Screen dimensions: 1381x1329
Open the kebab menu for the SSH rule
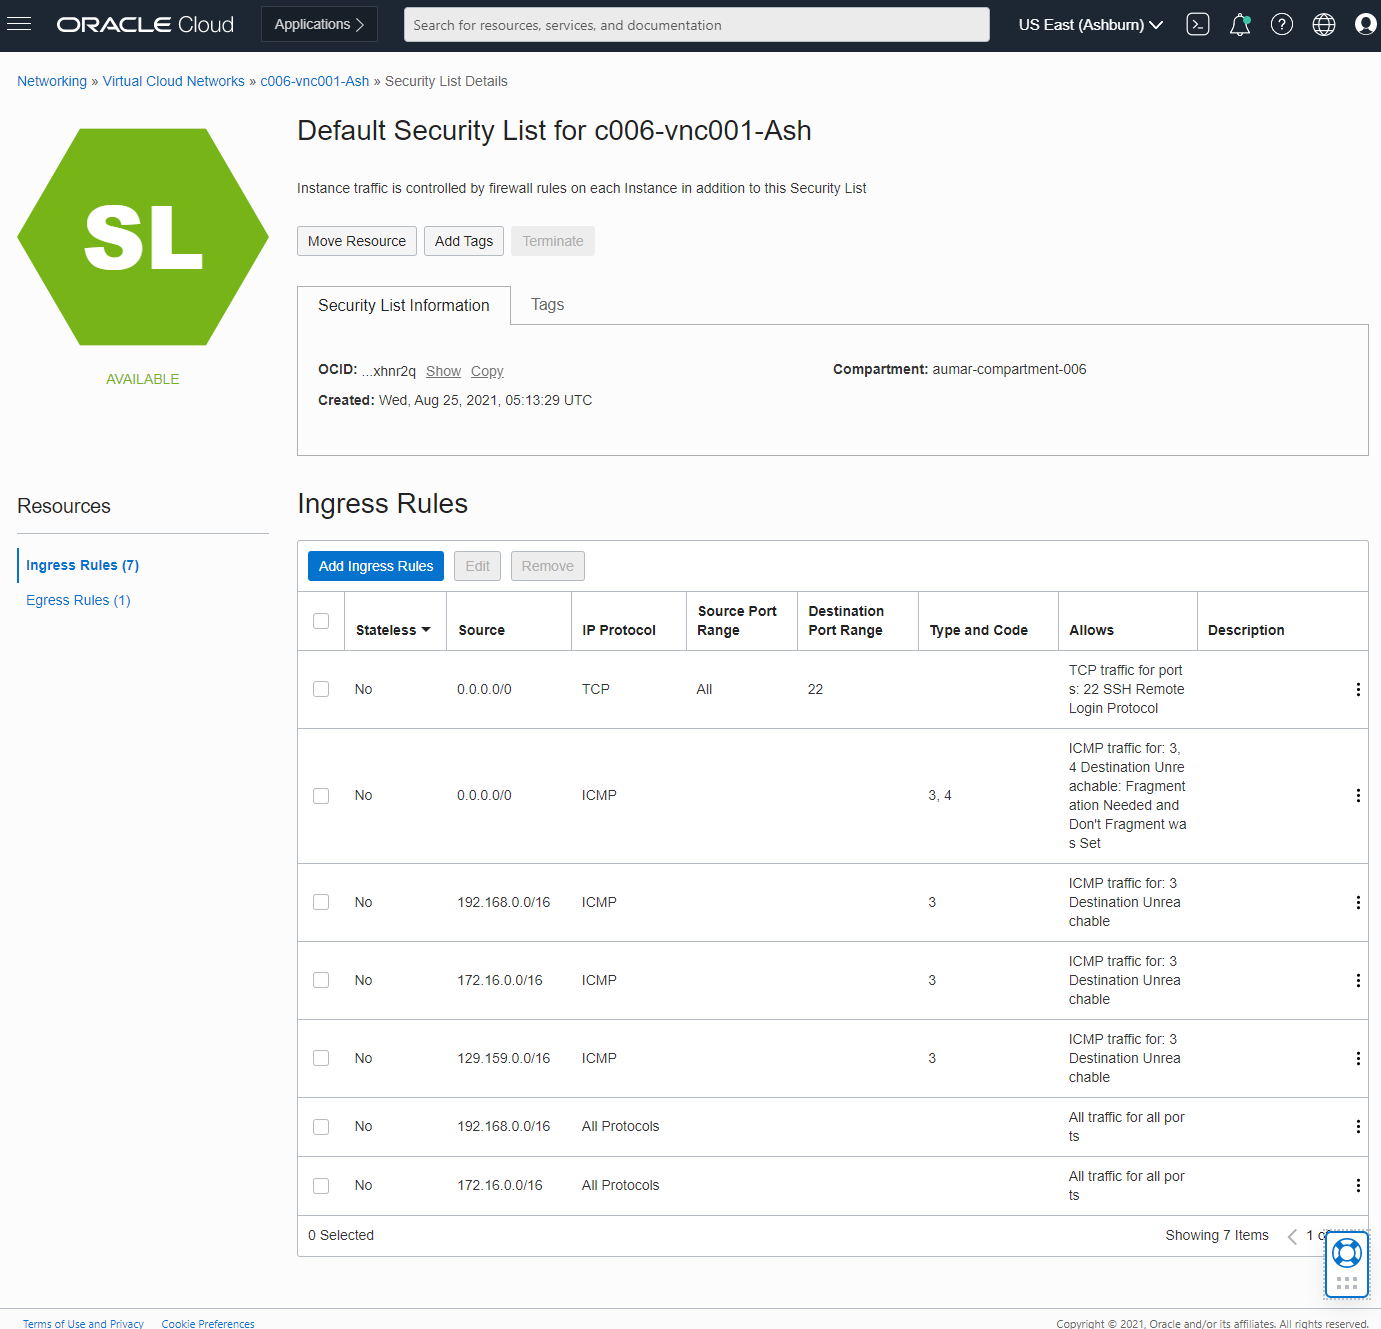coord(1358,689)
